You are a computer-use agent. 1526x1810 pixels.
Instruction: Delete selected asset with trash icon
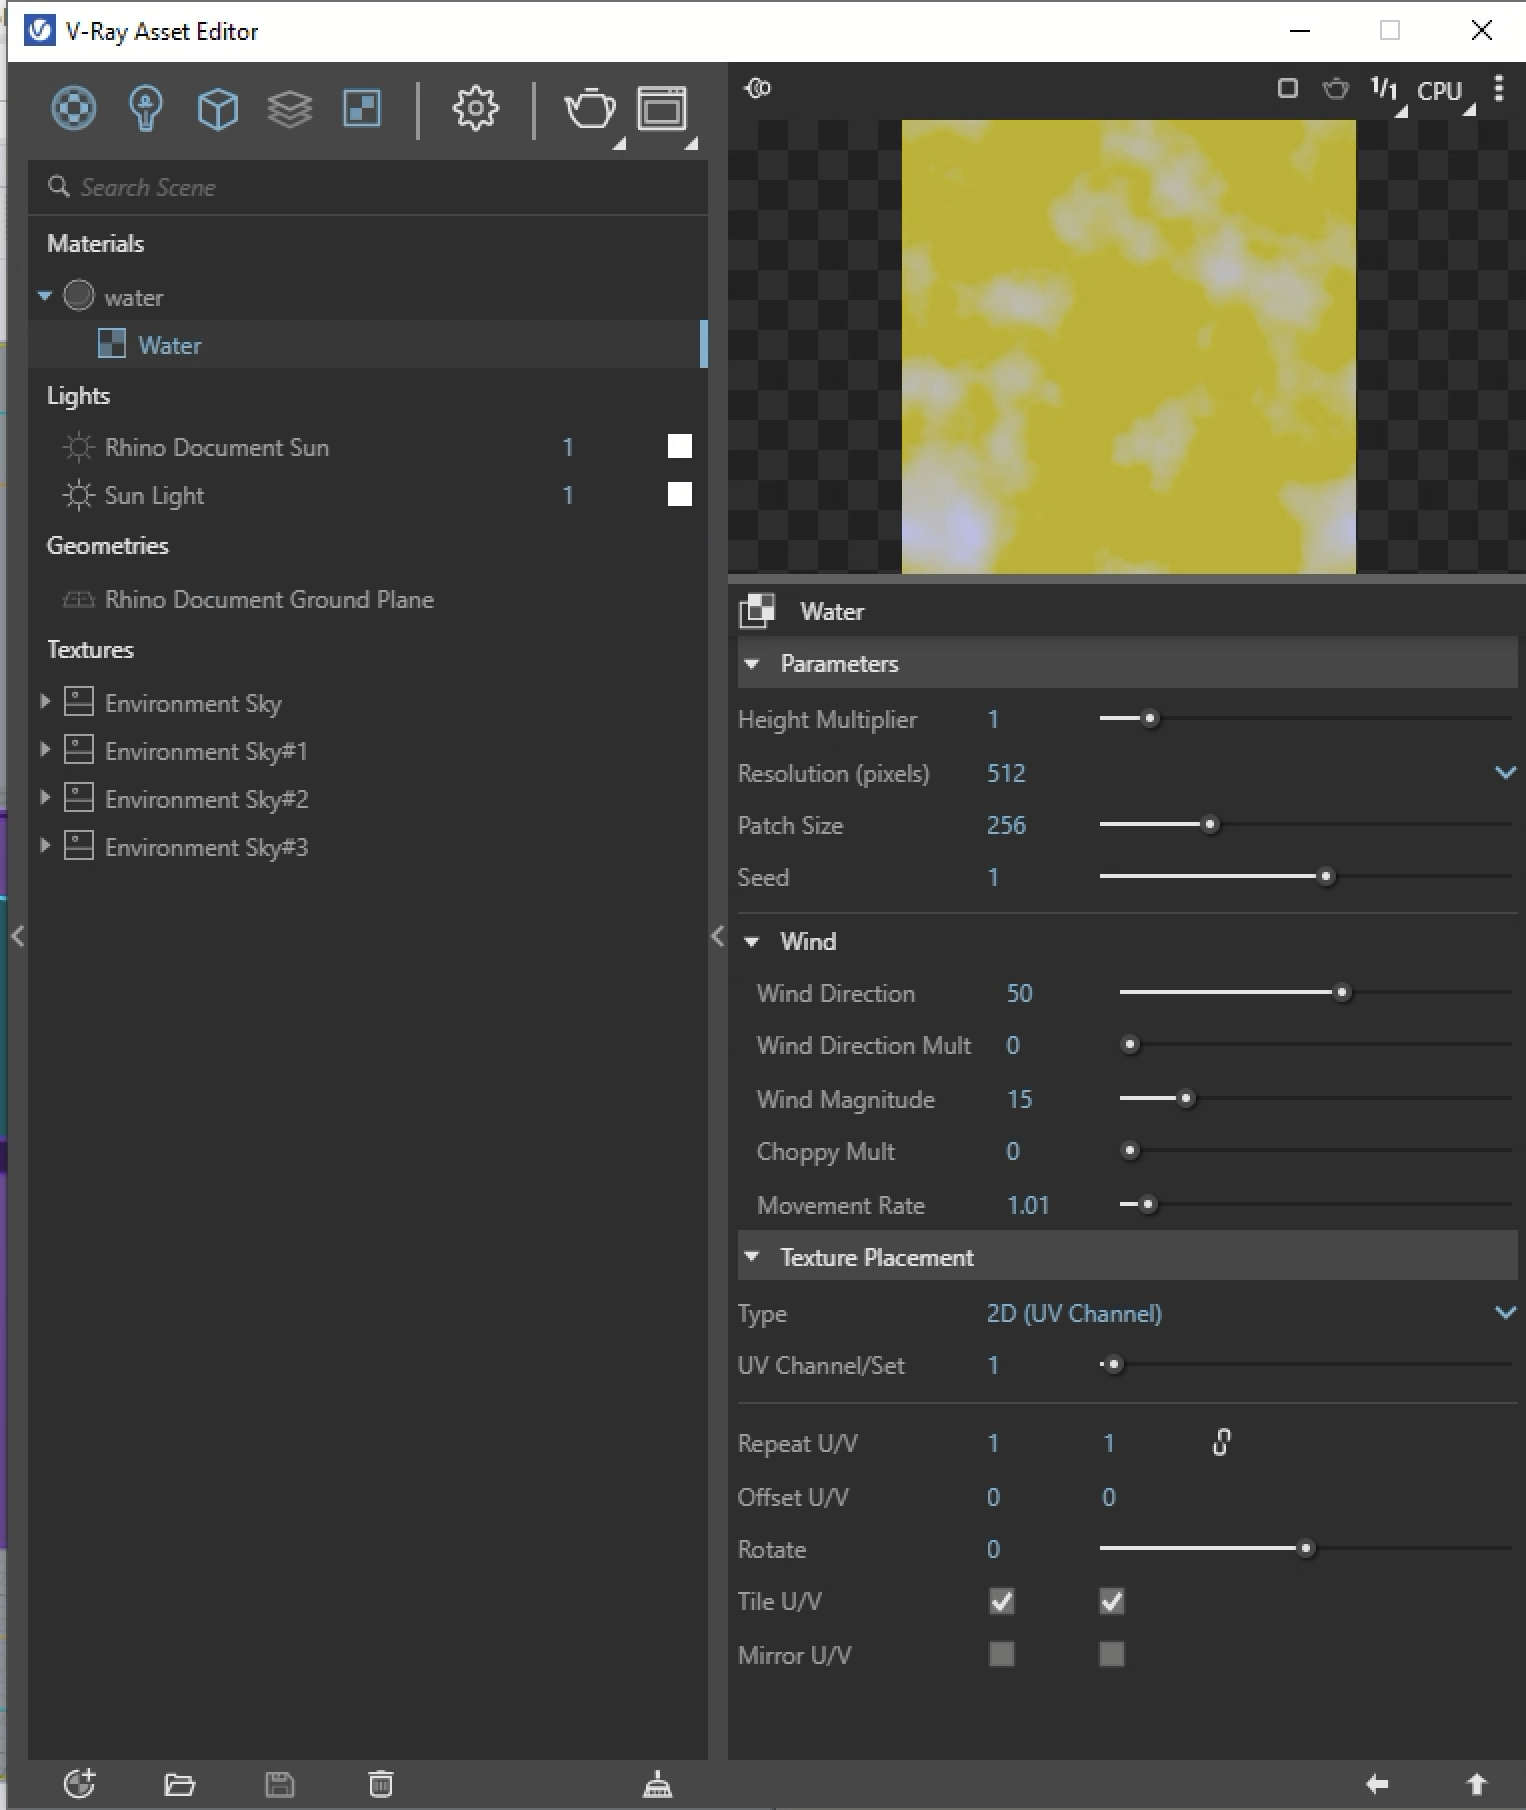point(381,1784)
